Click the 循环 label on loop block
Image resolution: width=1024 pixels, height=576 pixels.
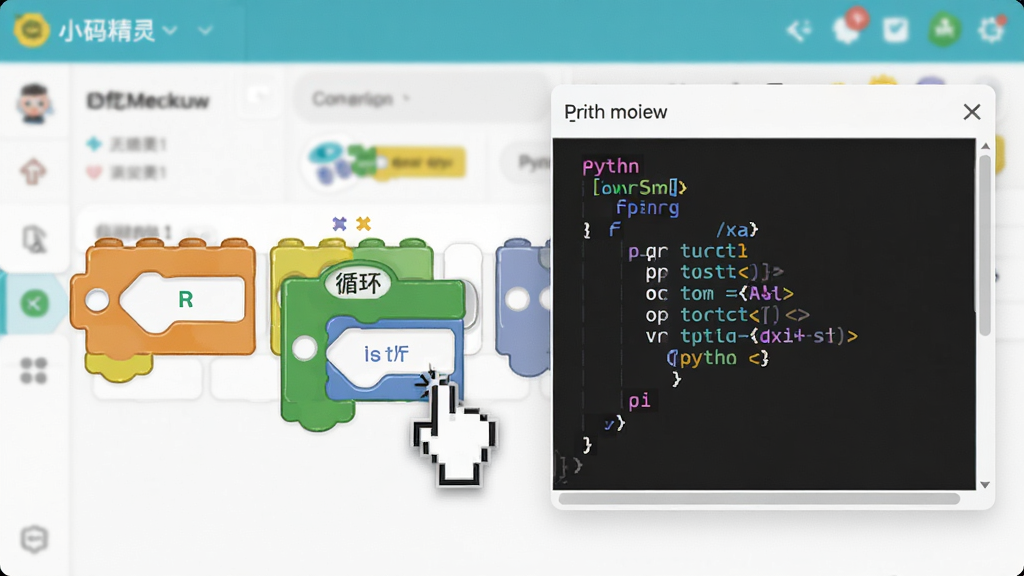(x=358, y=283)
